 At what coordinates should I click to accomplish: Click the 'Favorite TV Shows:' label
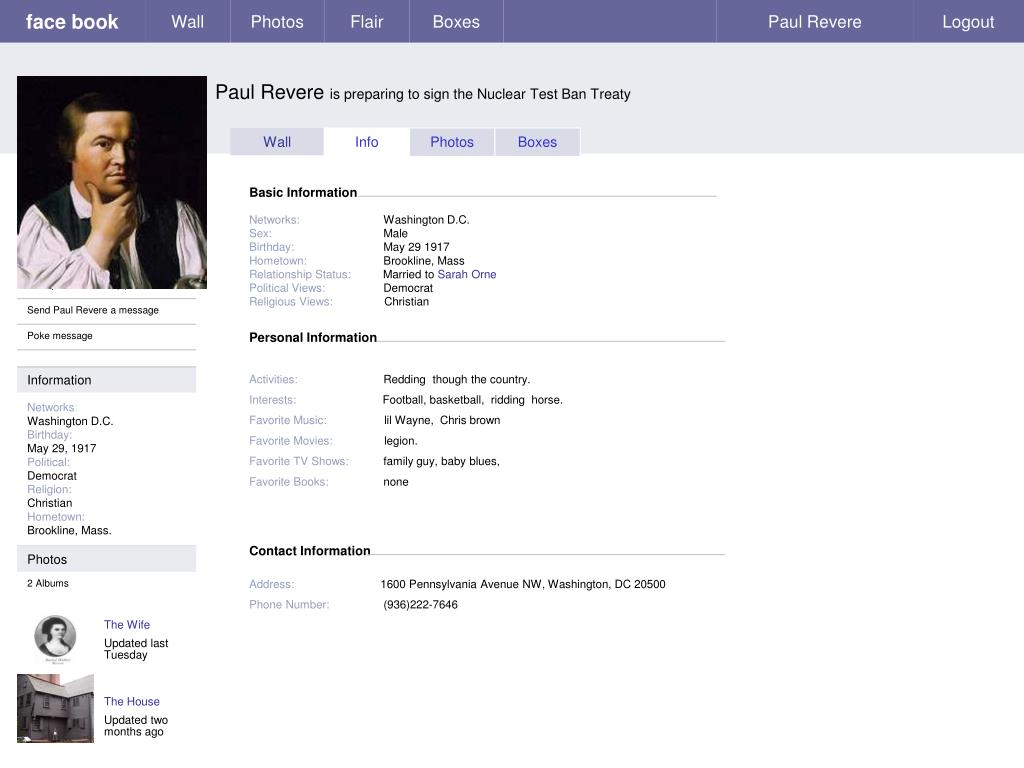point(298,461)
